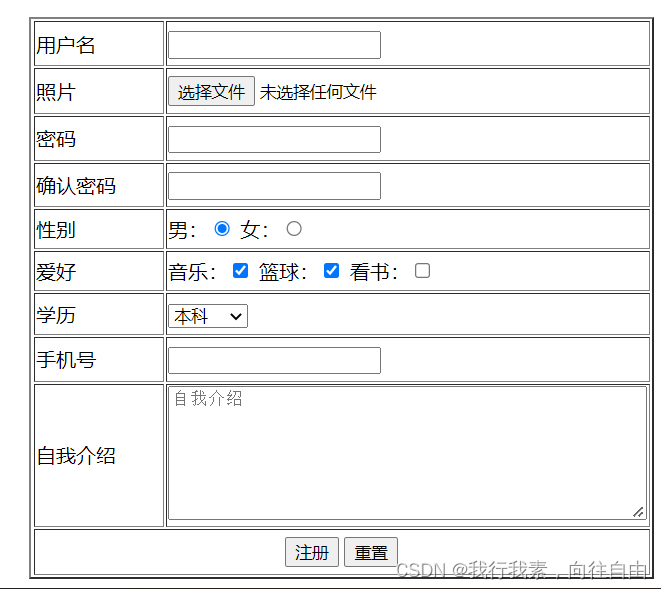Viewport: 661px width, 589px height.
Task: Uncheck the 音乐 checkbox
Action: [240, 271]
